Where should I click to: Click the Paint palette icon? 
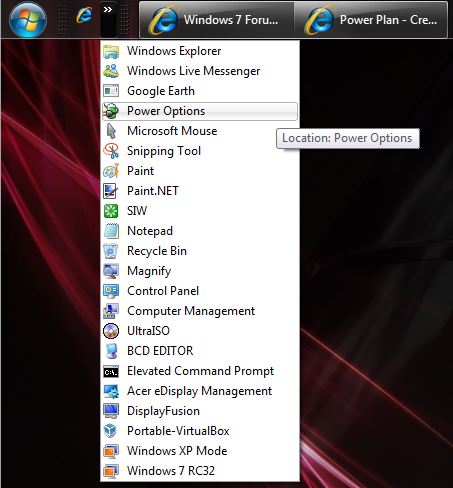(111, 171)
